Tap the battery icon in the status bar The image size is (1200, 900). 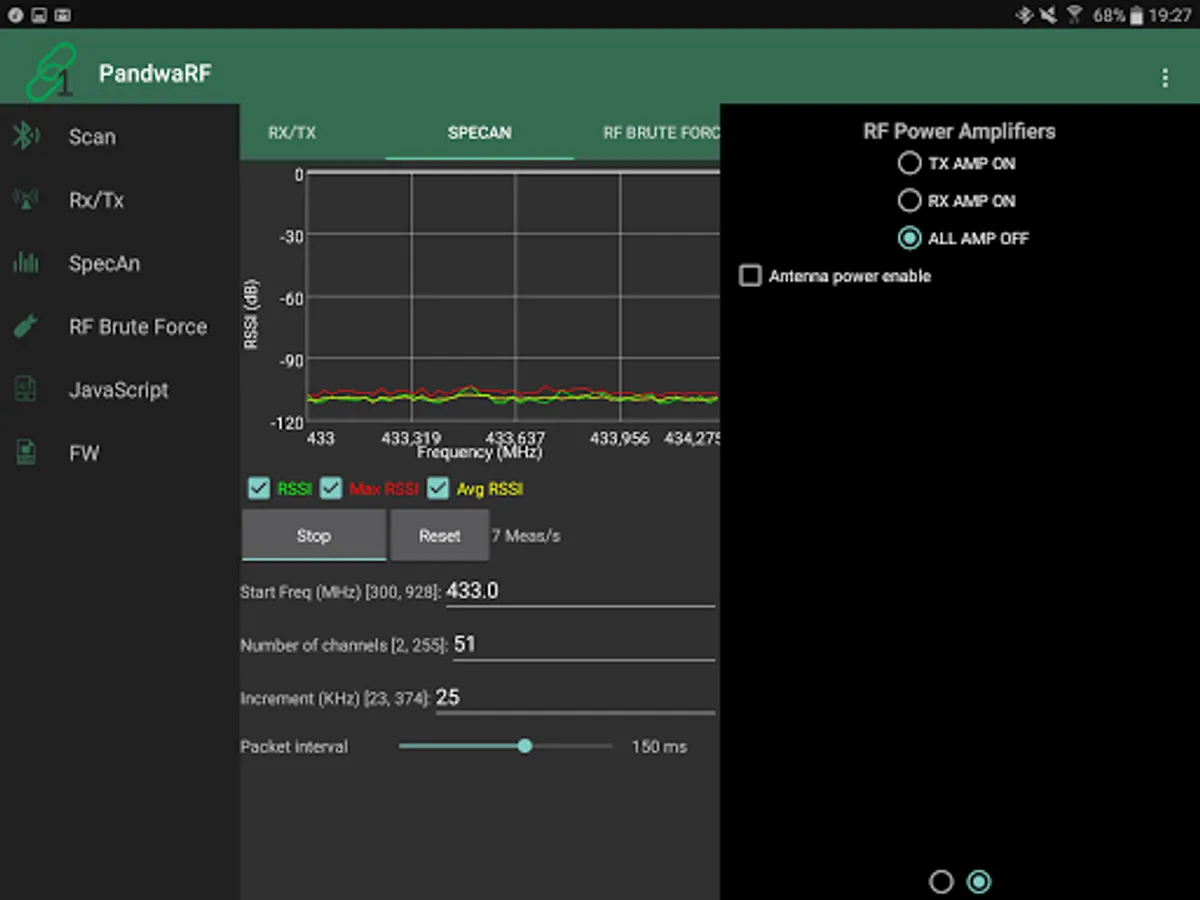click(x=1138, y=15)
